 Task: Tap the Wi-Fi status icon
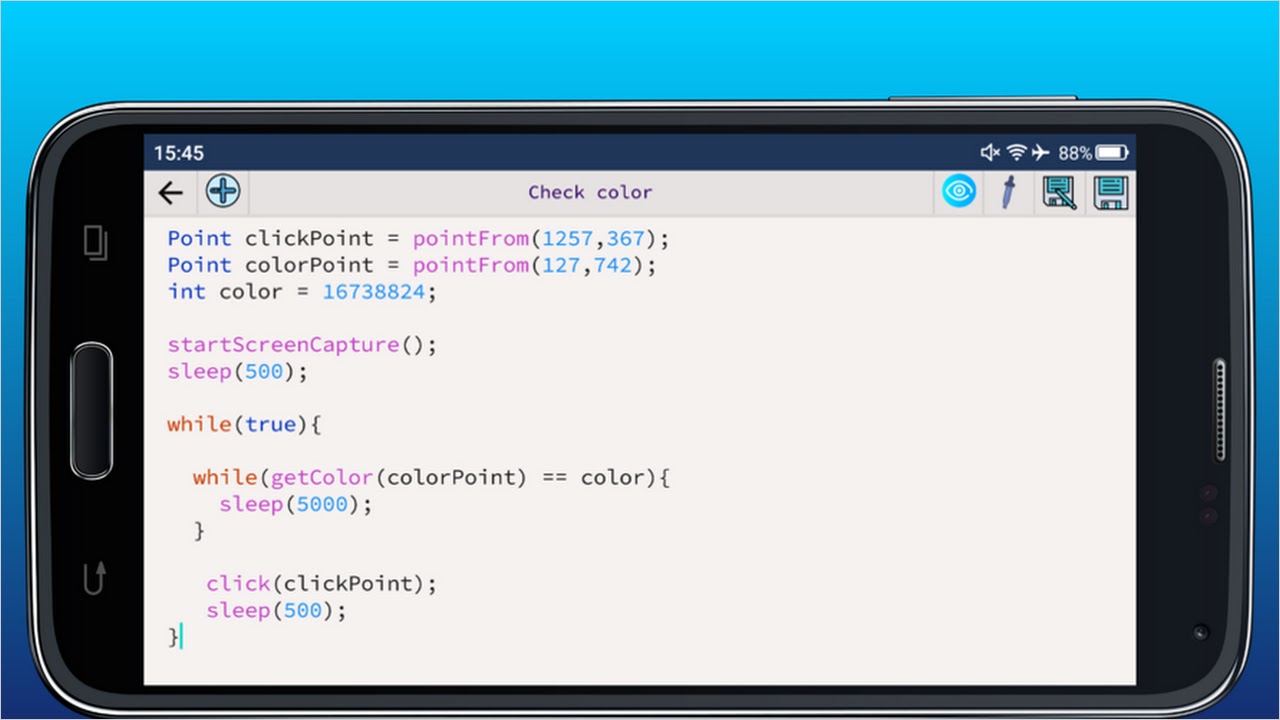pyautogui.click(x=1017, y=153)
